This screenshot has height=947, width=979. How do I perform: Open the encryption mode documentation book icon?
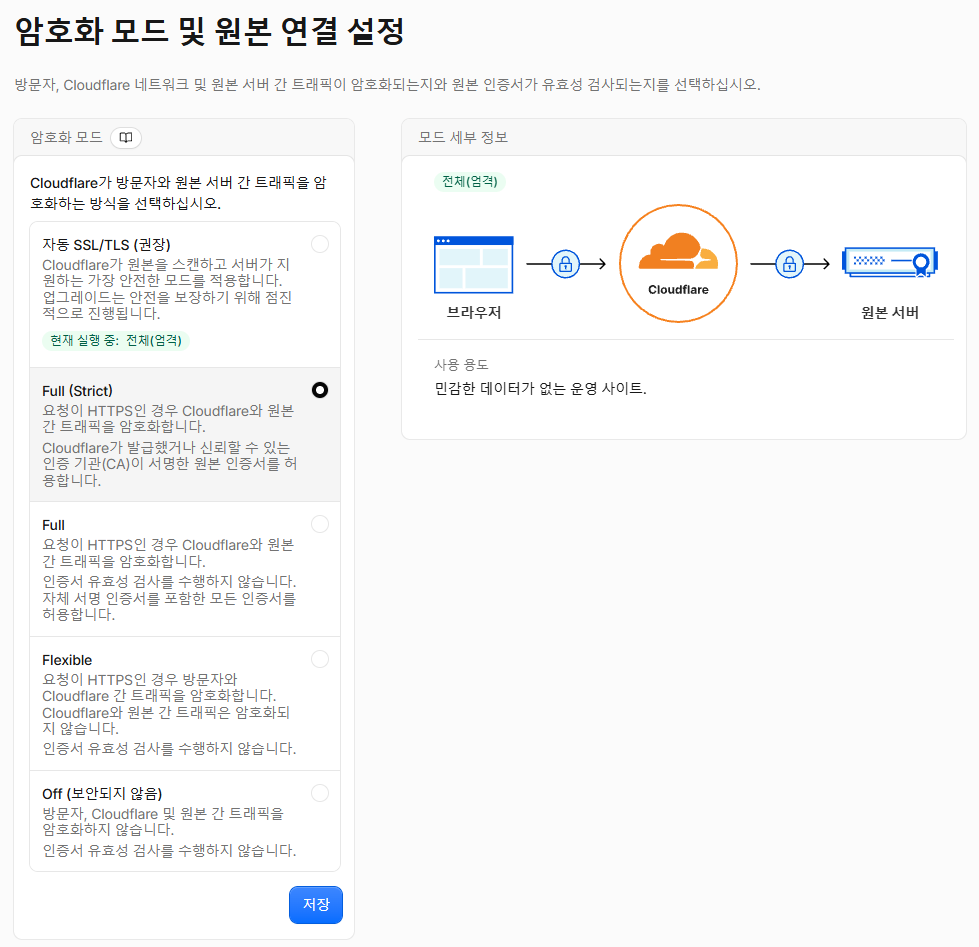coord(125,137)
